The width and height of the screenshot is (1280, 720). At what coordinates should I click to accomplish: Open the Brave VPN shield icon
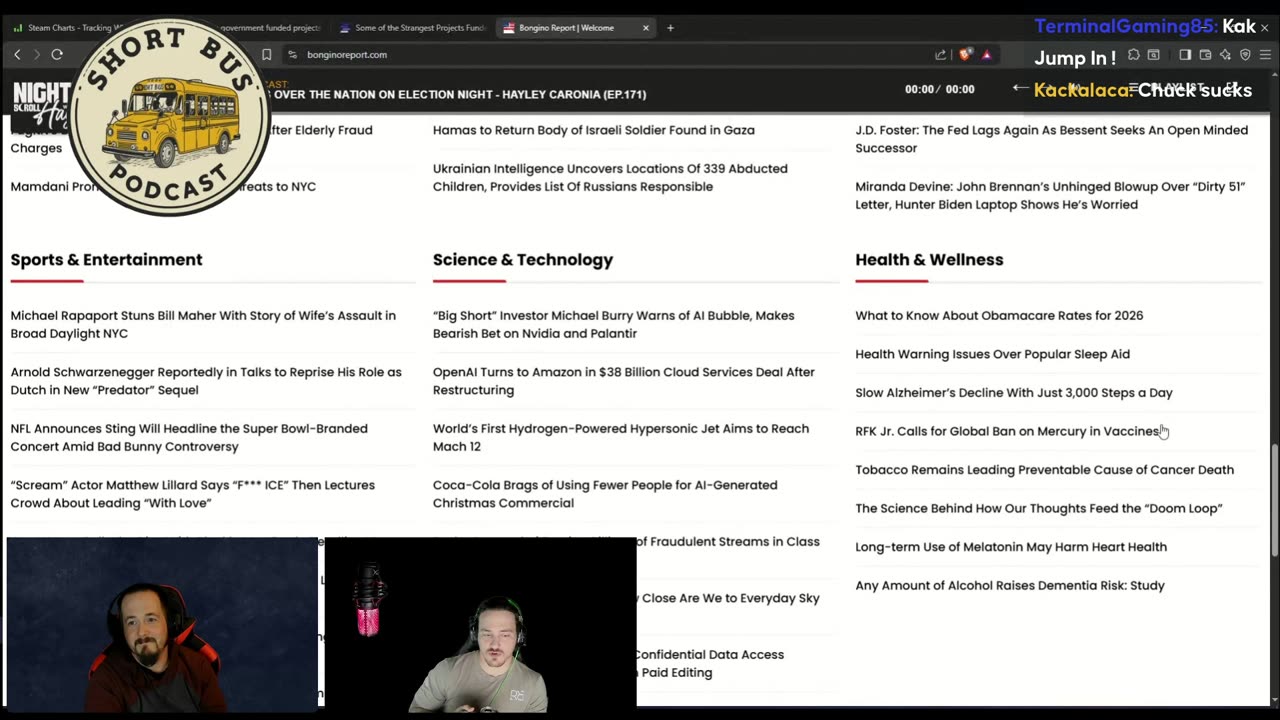point(1245,55)
